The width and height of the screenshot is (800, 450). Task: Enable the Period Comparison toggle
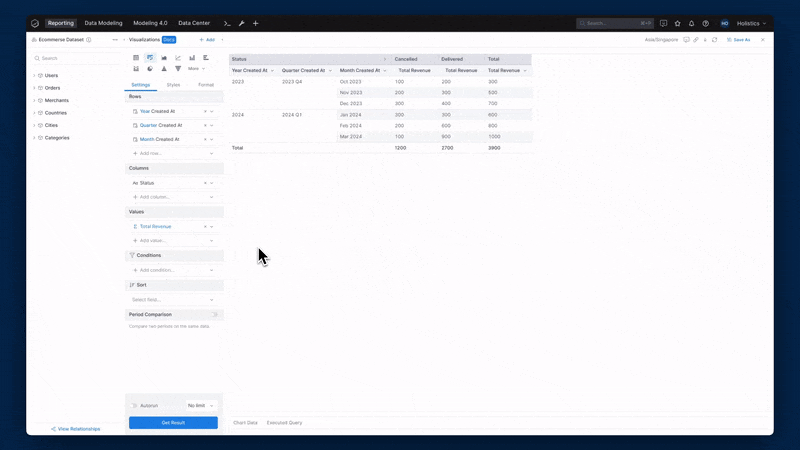[214, 314]
